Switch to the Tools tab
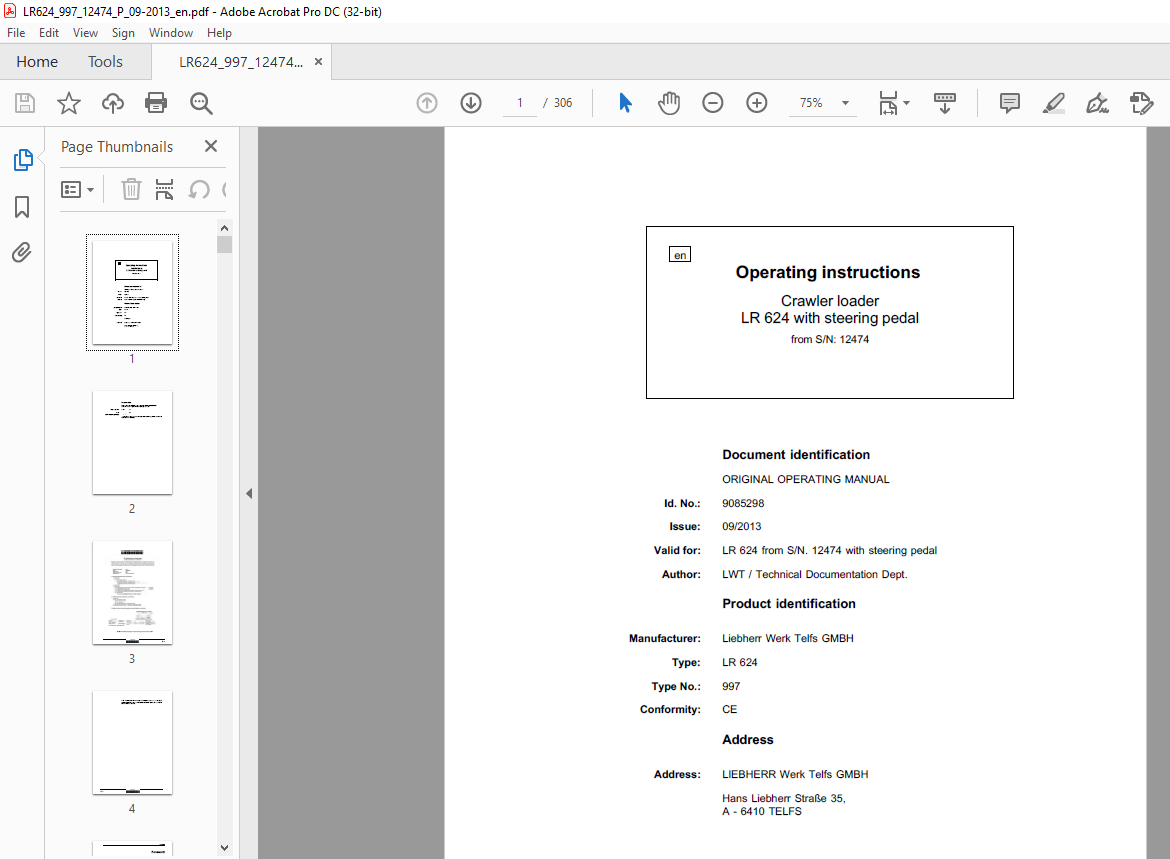This screenshot has height=859, width=1170. click(105, 62)
